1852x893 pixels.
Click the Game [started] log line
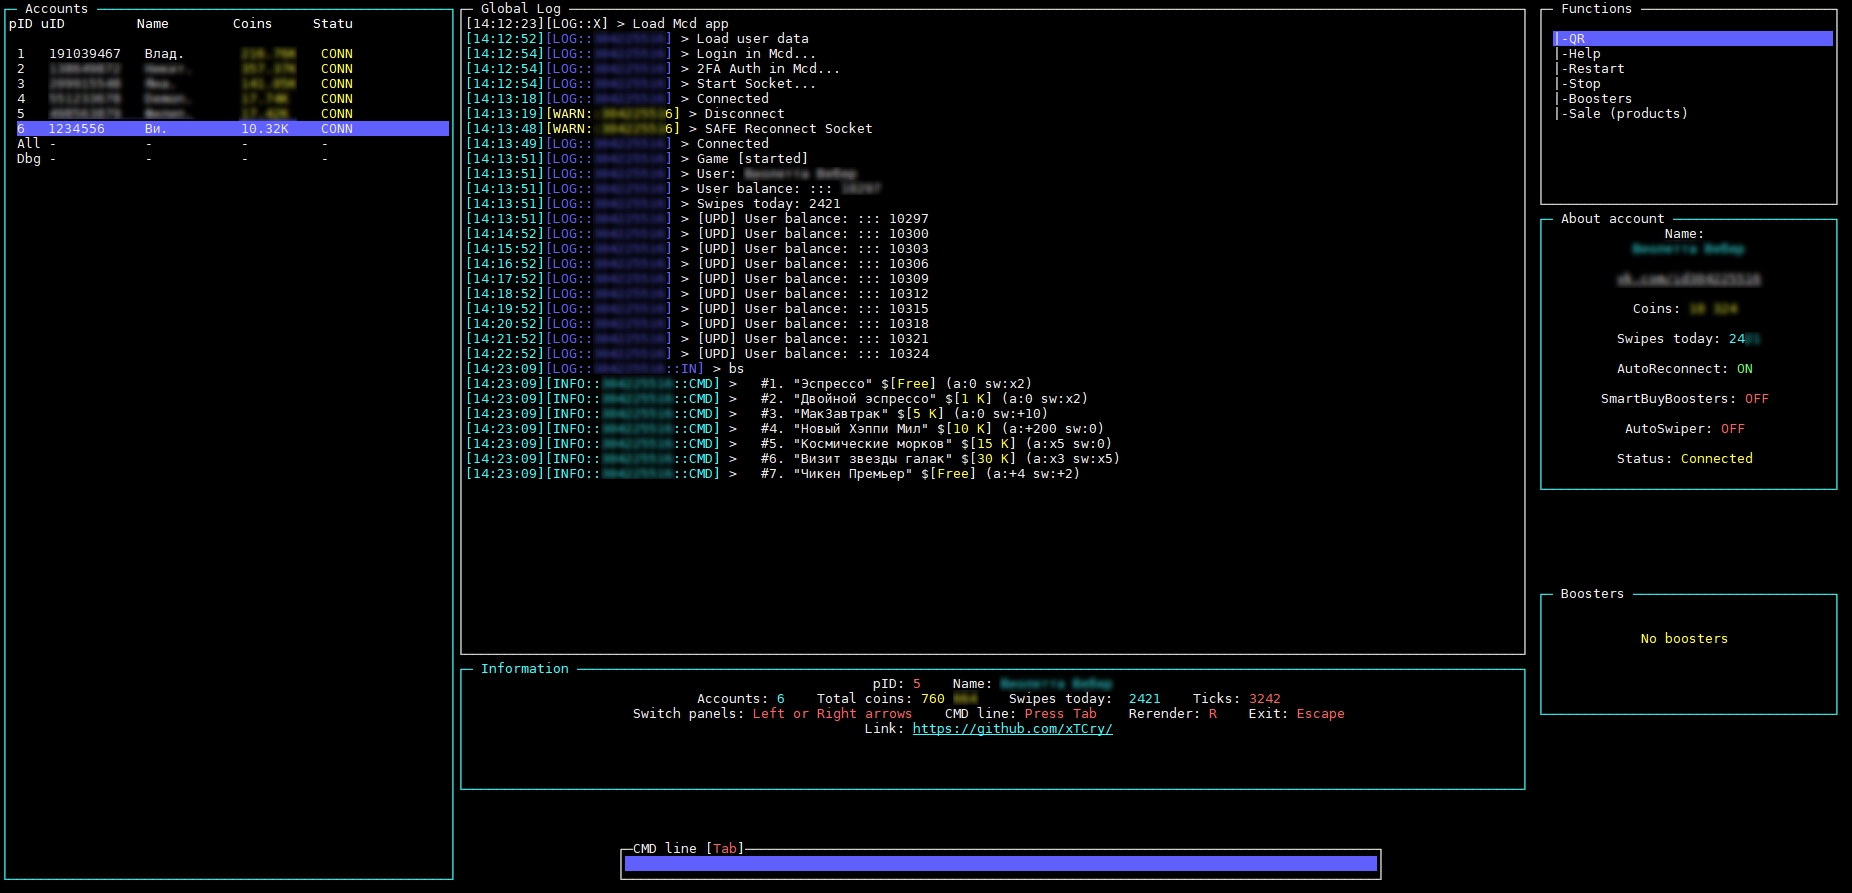pyautogui.click(x=637, y=159)
